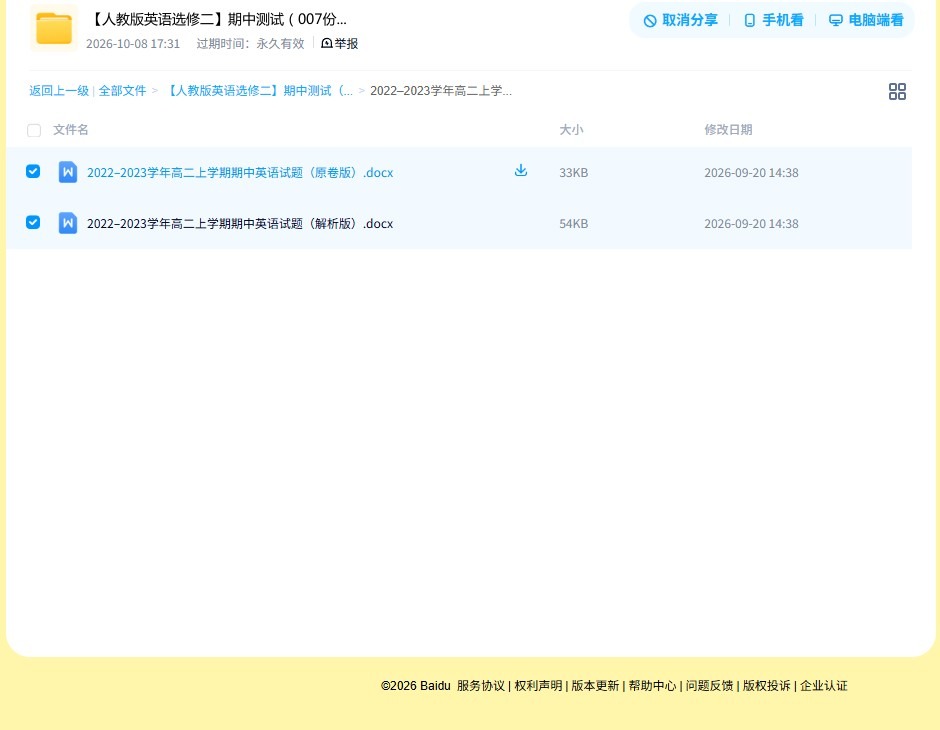Click the Word icon of 原卷版 file
Screen dimensions: 940x730
coord(68,172)
